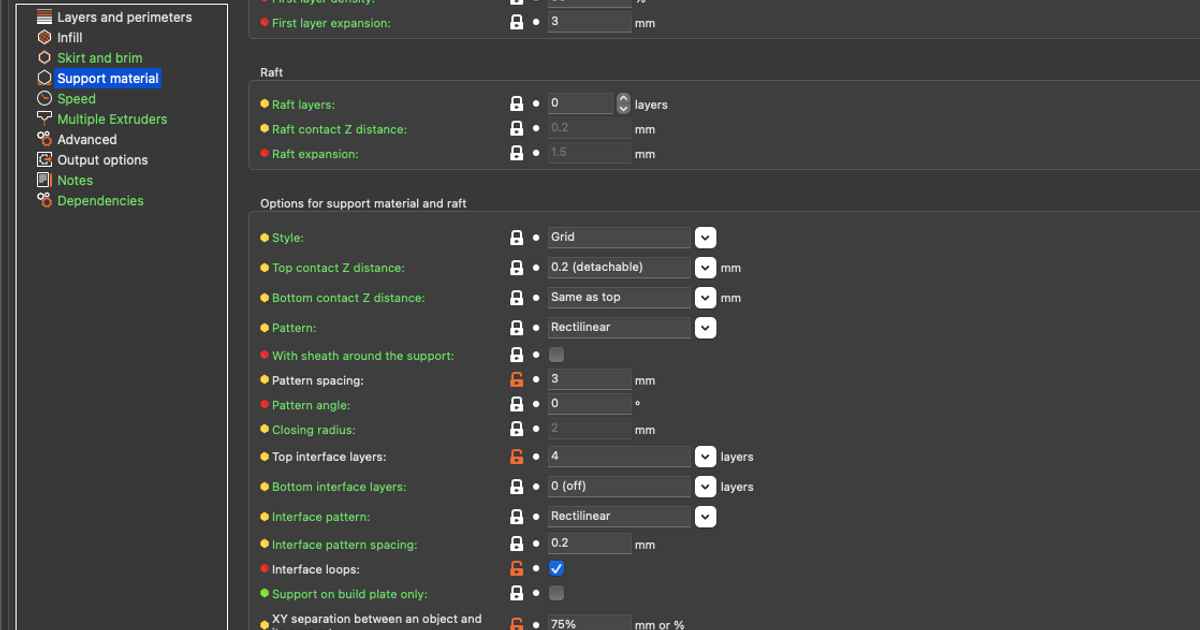This screenshot has height=630, width=1200.
Task: Click the orange unlocked lock for Top interface layers
Action: point(517,457)
